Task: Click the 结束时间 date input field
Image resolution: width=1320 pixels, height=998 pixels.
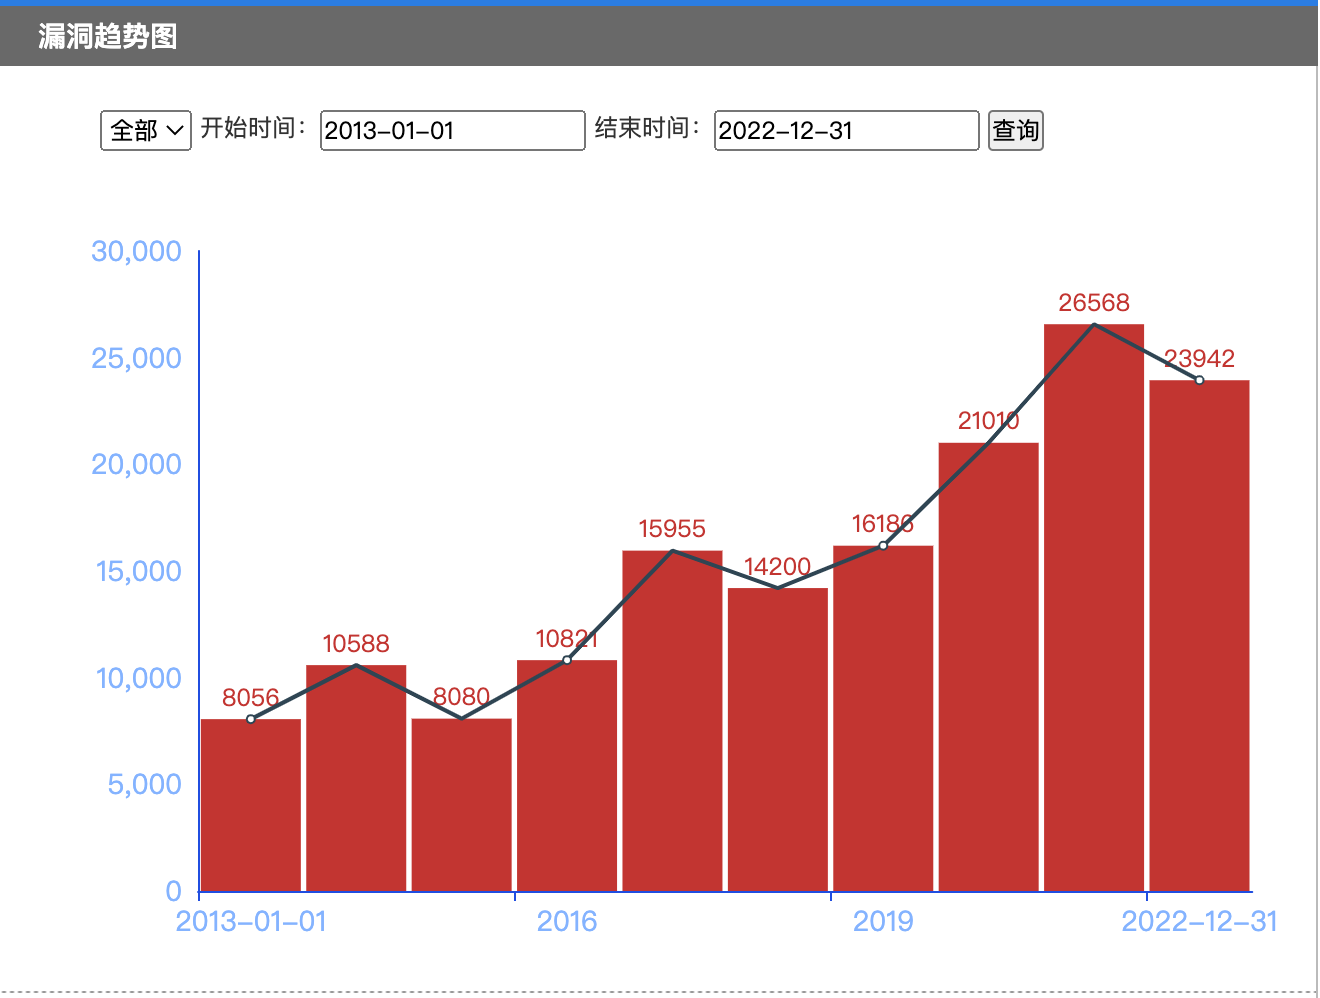Action: click(846, 130)
